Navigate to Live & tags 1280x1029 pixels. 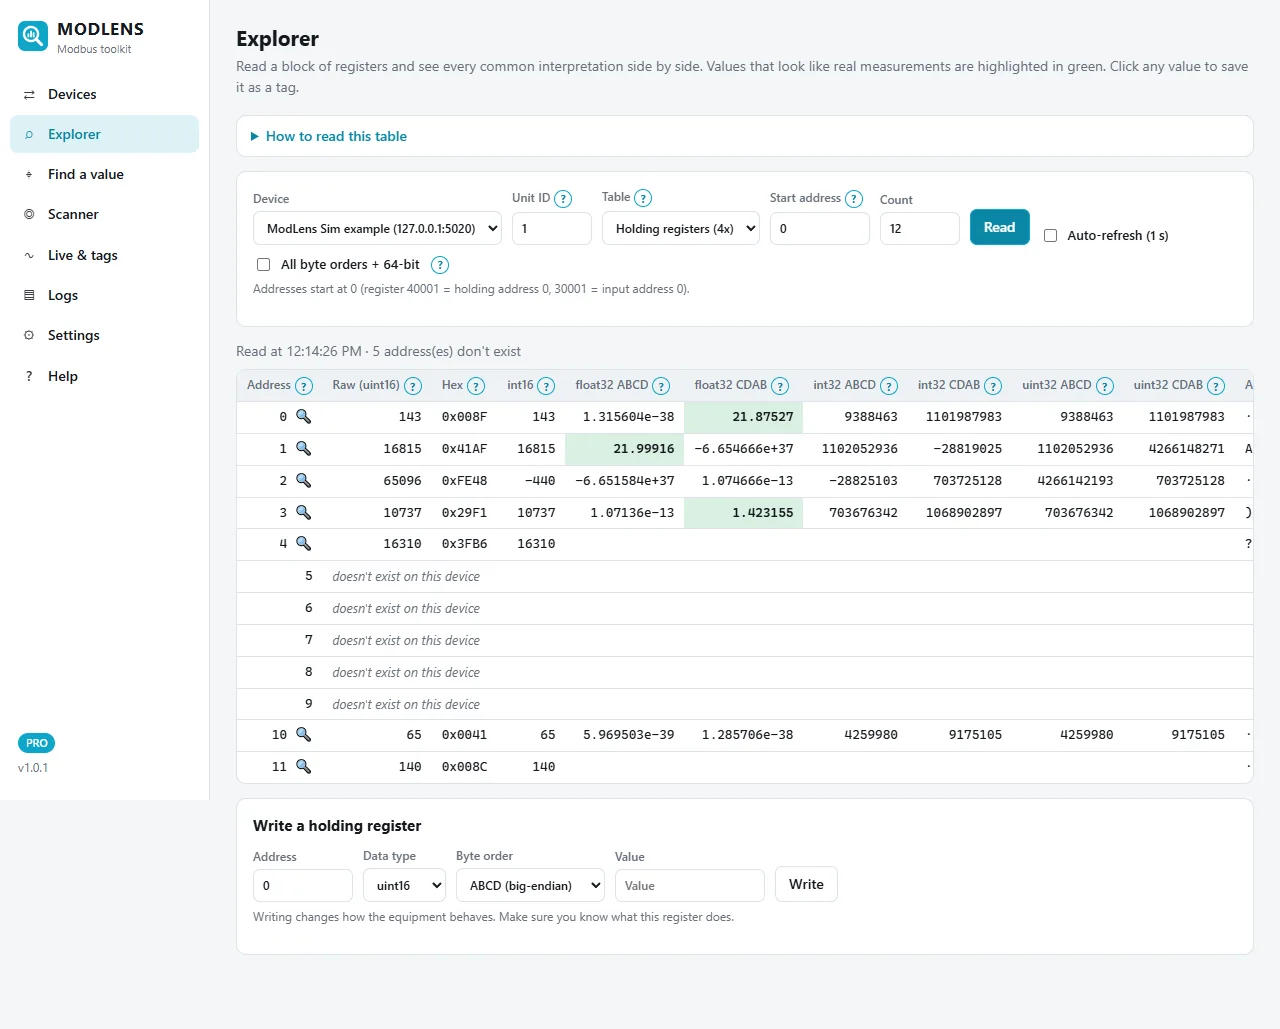tap(104, 255)
